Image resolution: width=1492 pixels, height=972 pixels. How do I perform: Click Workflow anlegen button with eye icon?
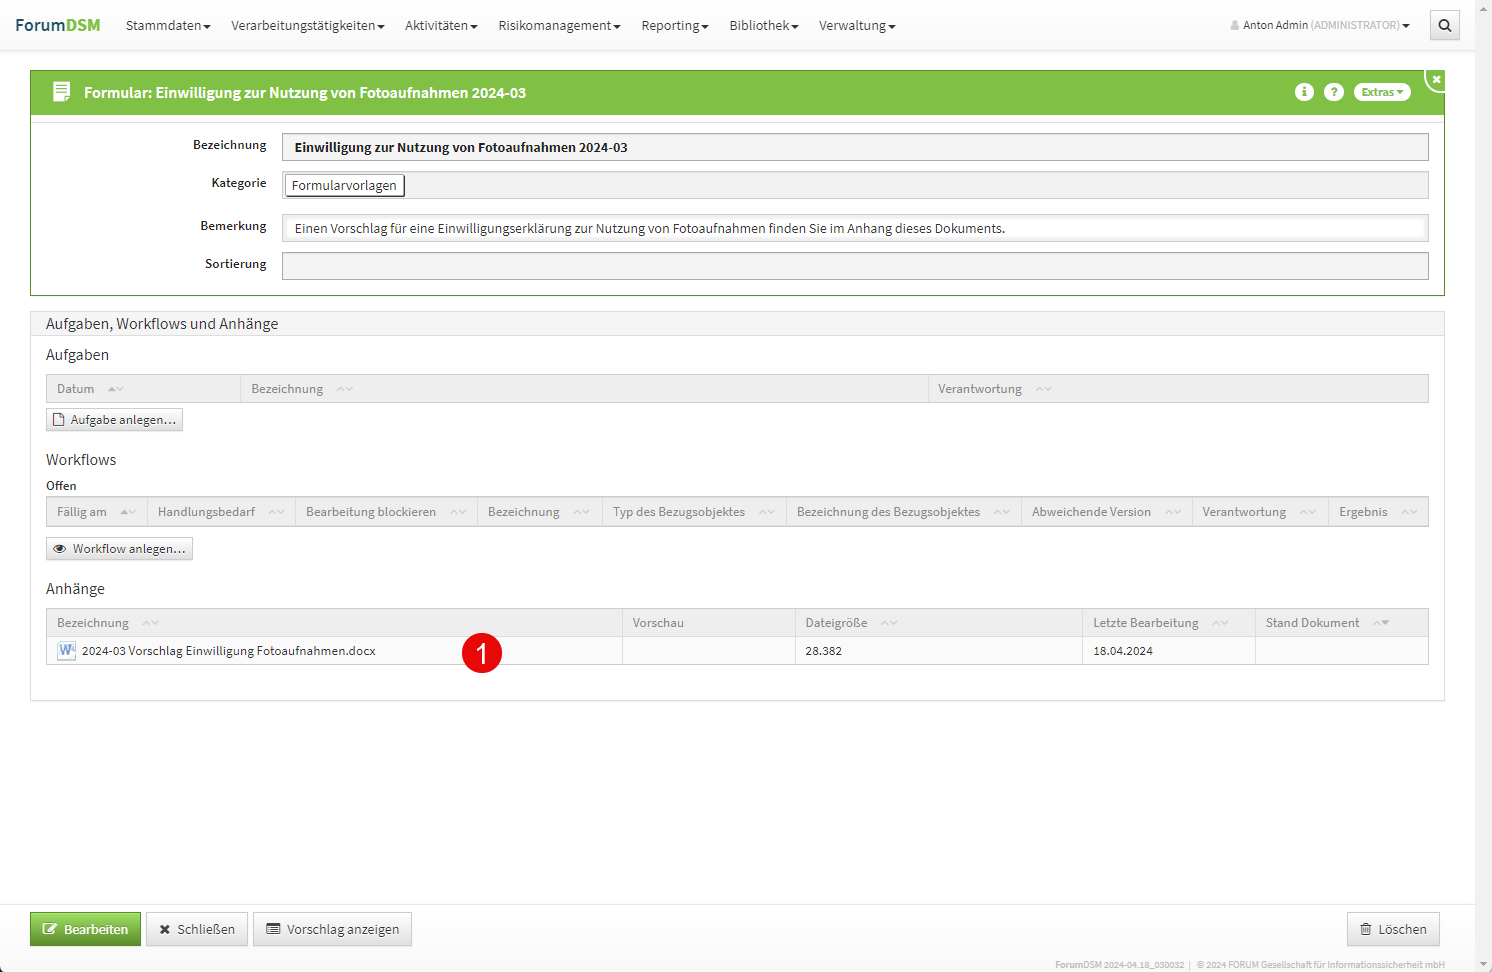tap(119, 549)
